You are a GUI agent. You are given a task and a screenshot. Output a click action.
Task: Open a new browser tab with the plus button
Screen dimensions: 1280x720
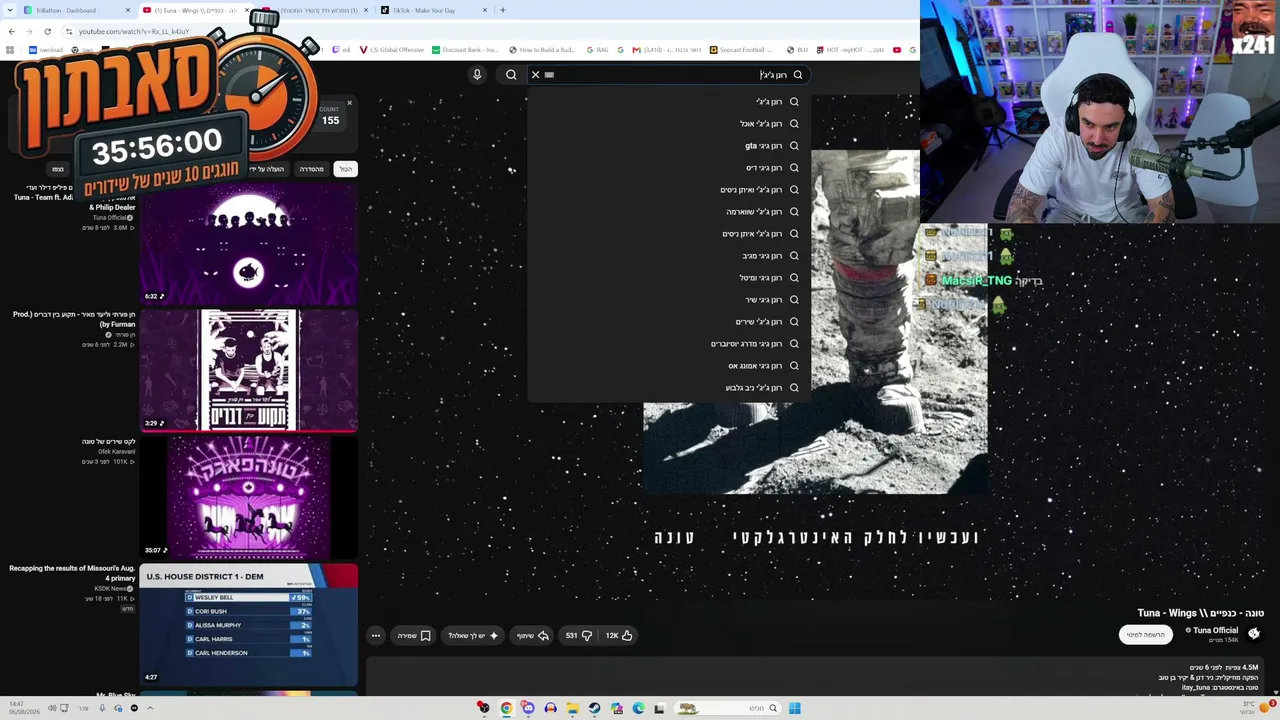click(503, 10)
